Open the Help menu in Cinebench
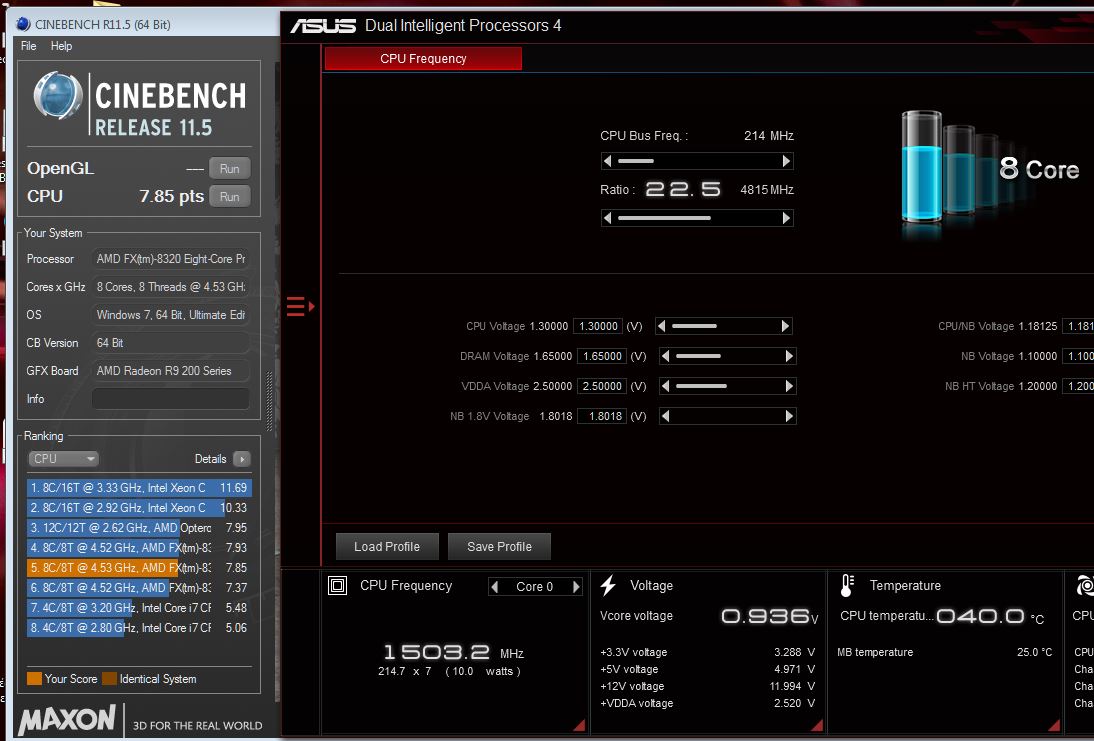 (x=61, y=46)
